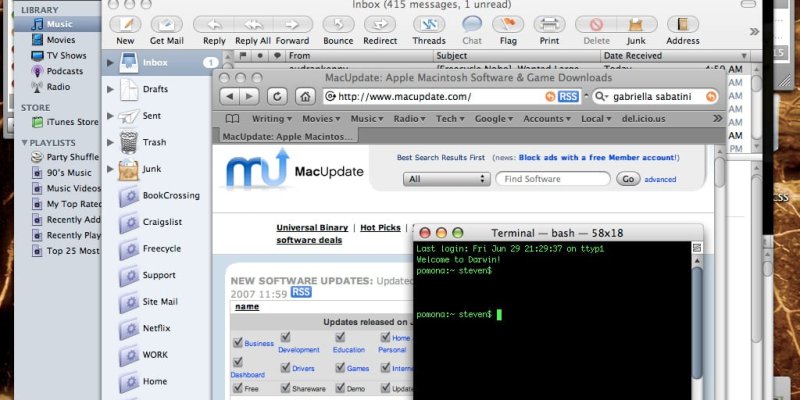Flag the selected message

(510, 25)
